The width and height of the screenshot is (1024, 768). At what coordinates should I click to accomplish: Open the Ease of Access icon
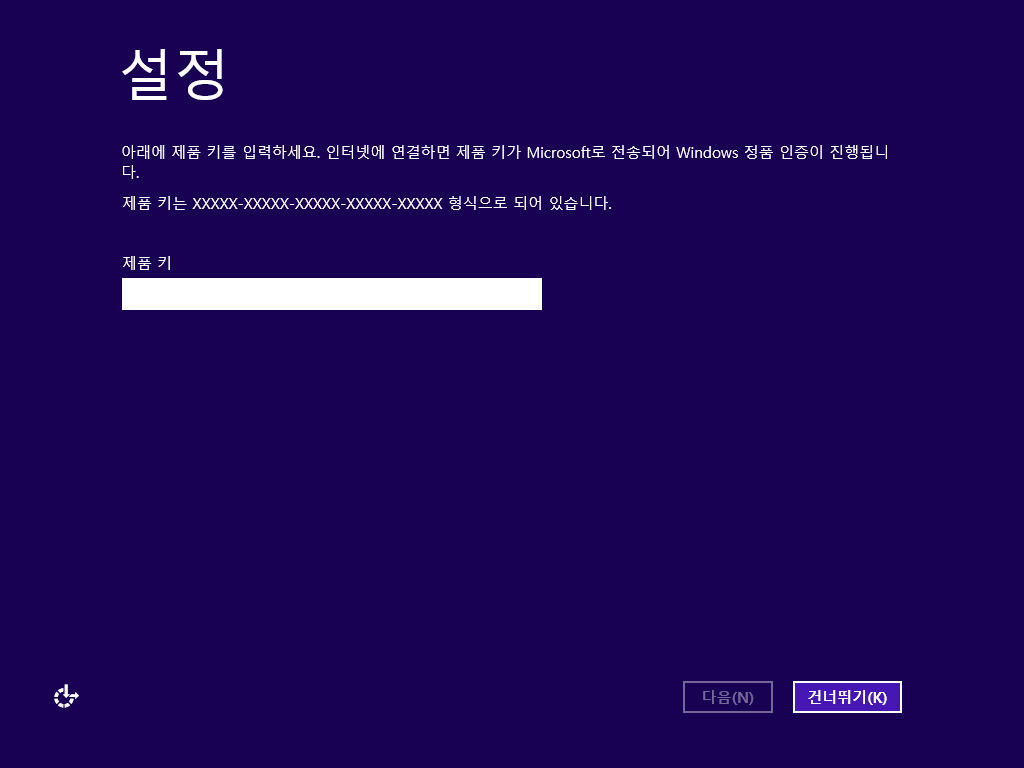[66, 697]
